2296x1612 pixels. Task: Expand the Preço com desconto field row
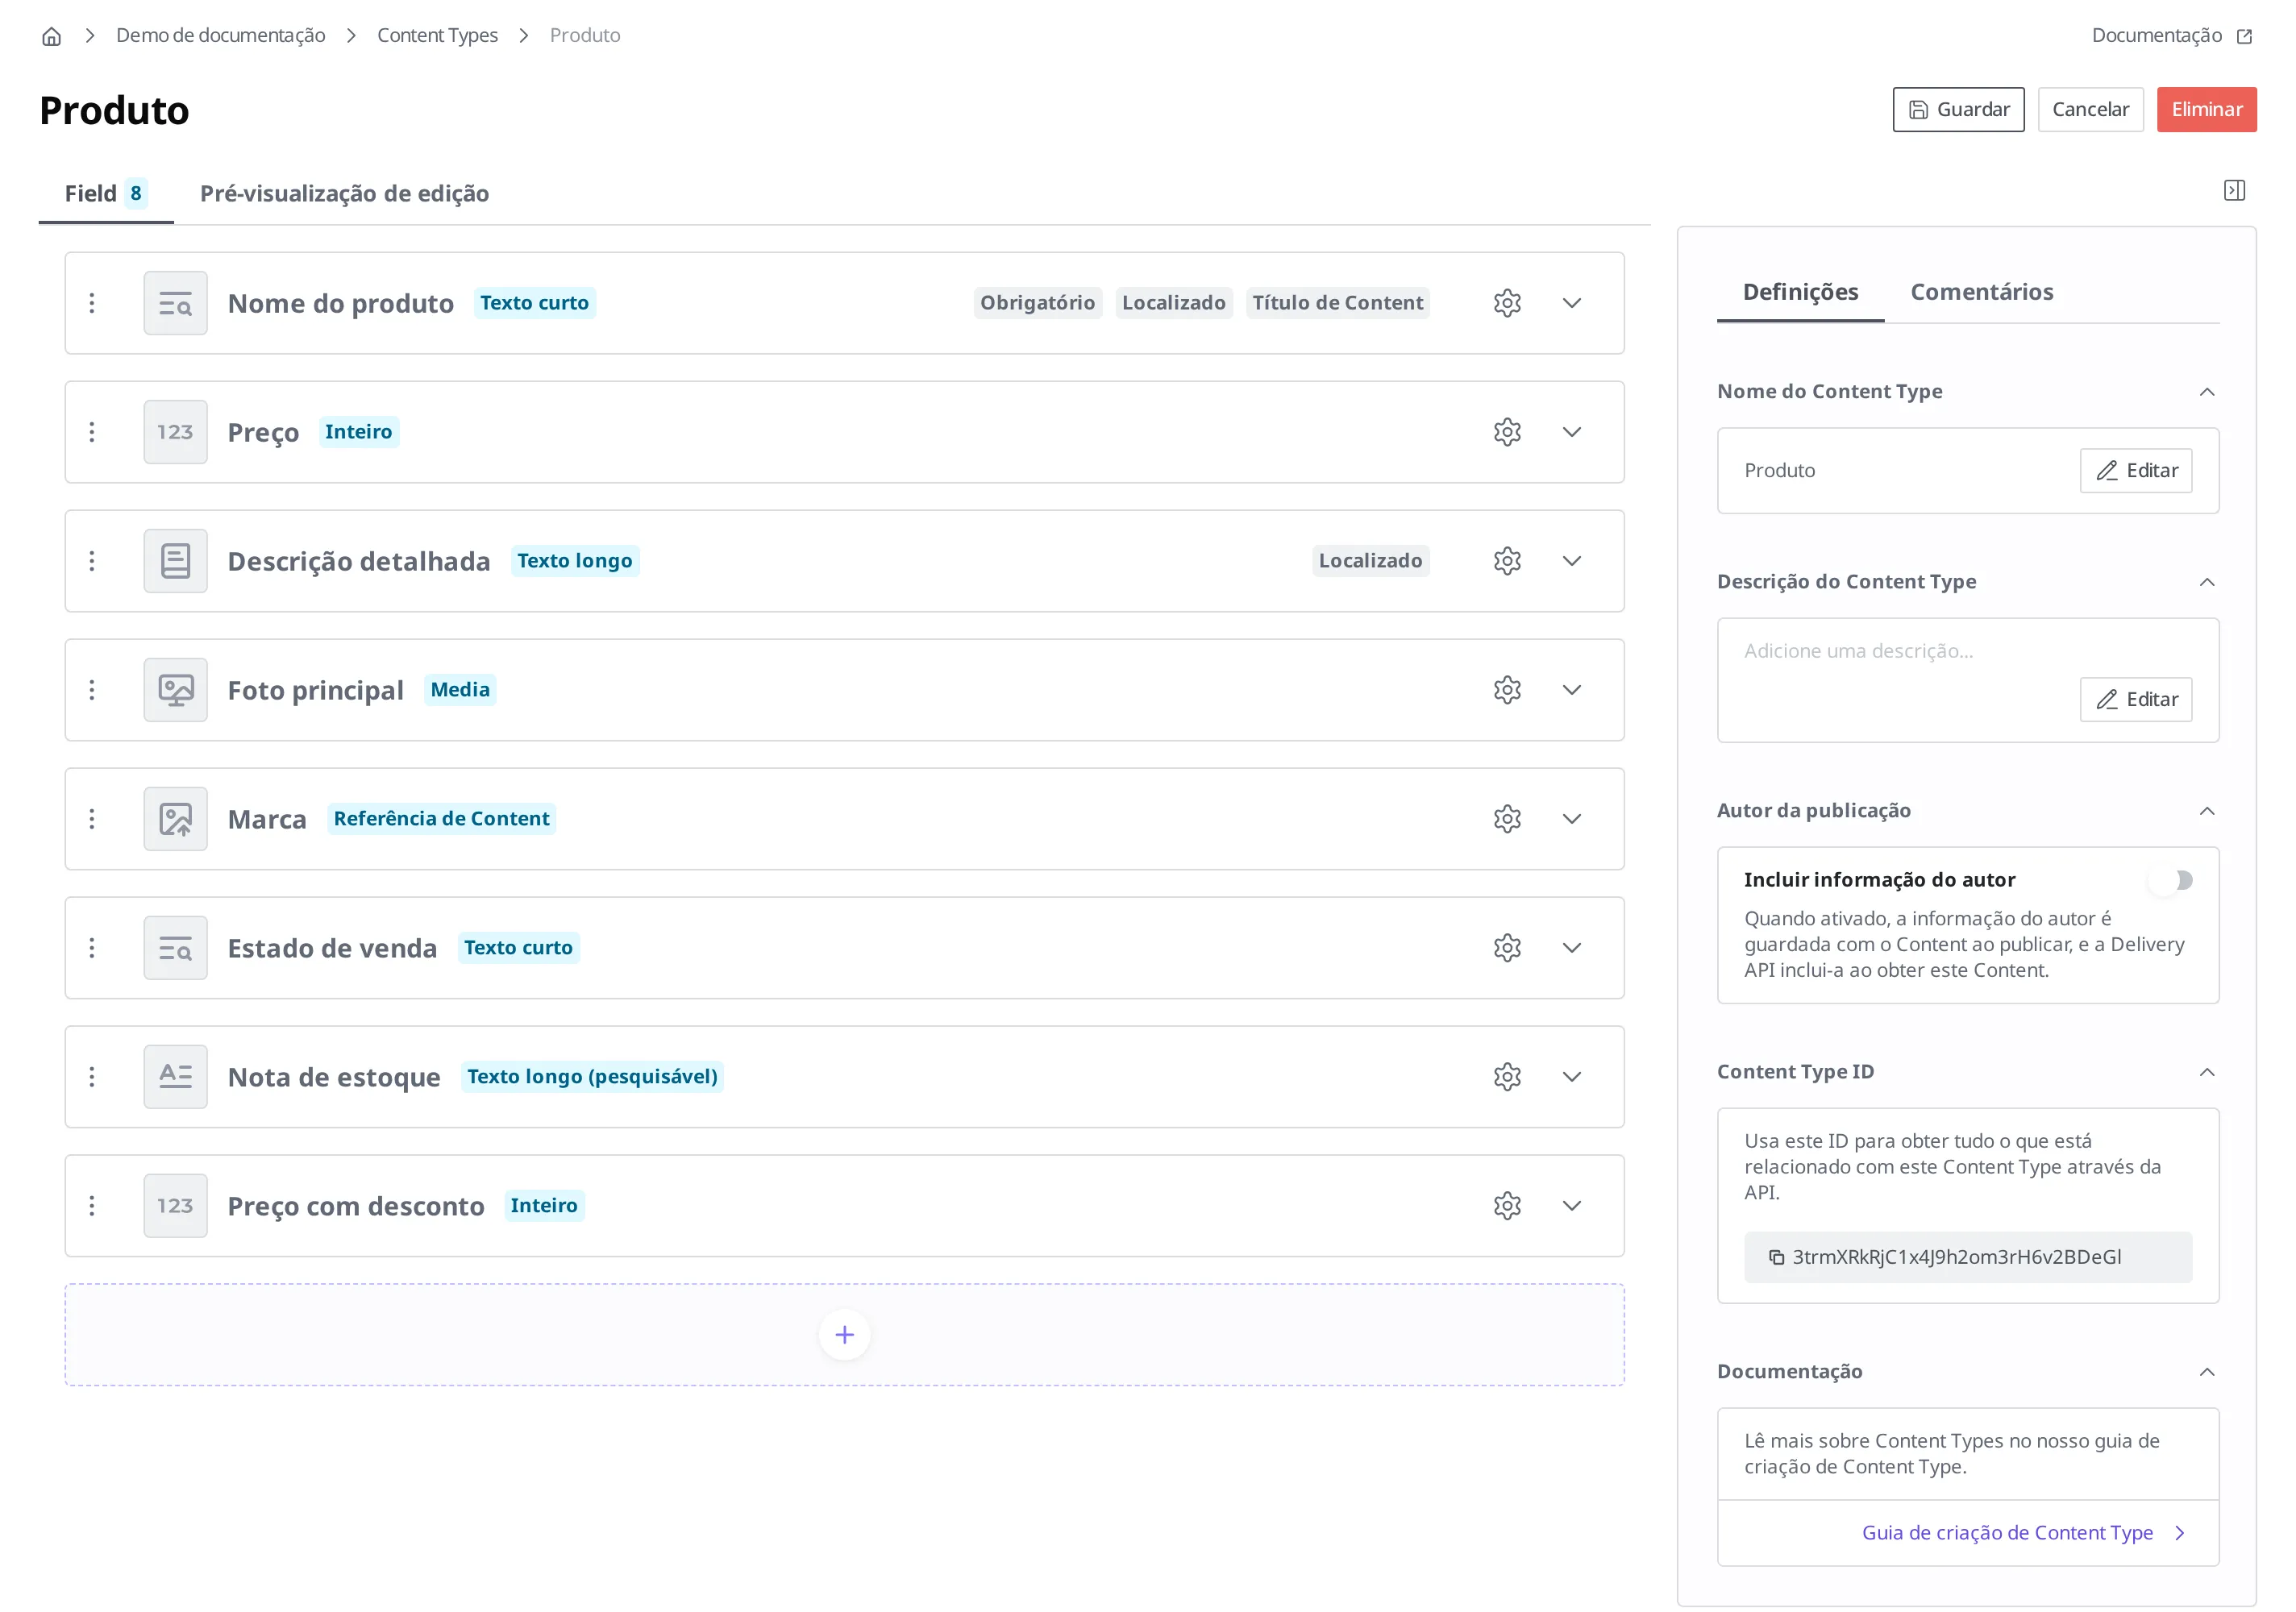(1572, 1206)
